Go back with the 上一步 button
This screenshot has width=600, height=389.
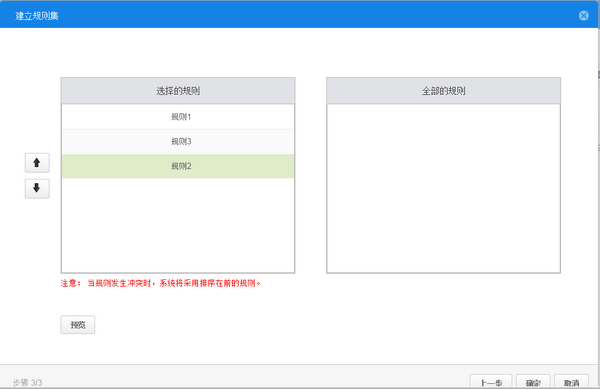pyautogui.click(x=491, y=382)
